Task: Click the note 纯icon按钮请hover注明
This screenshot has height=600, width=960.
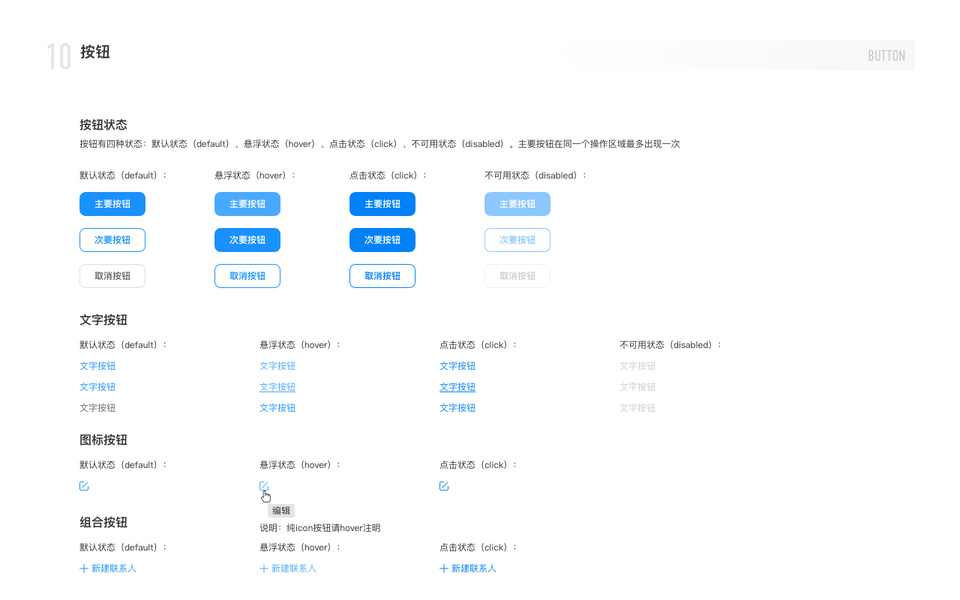Action: [x=334, y=528]
